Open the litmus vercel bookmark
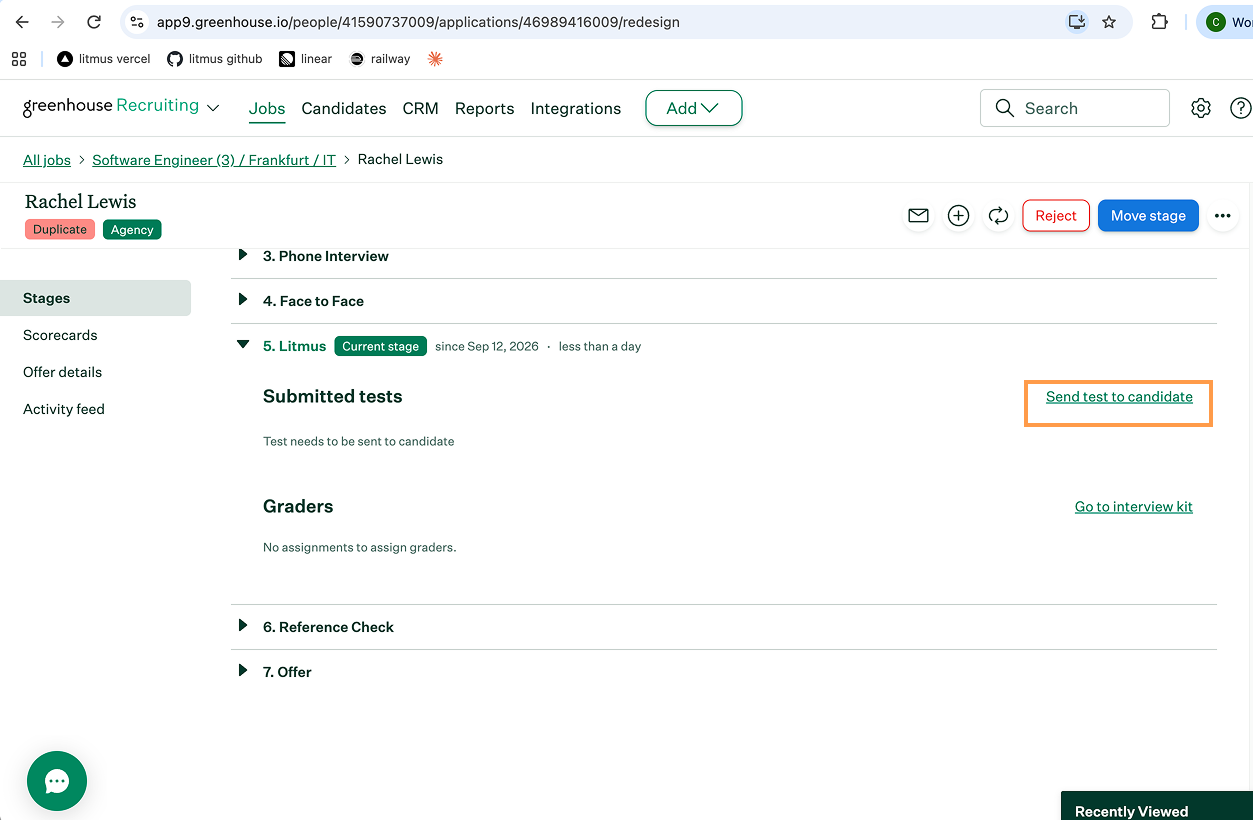Image resolution: width=1253 pixels, height=820 pixels. [104, 59]
